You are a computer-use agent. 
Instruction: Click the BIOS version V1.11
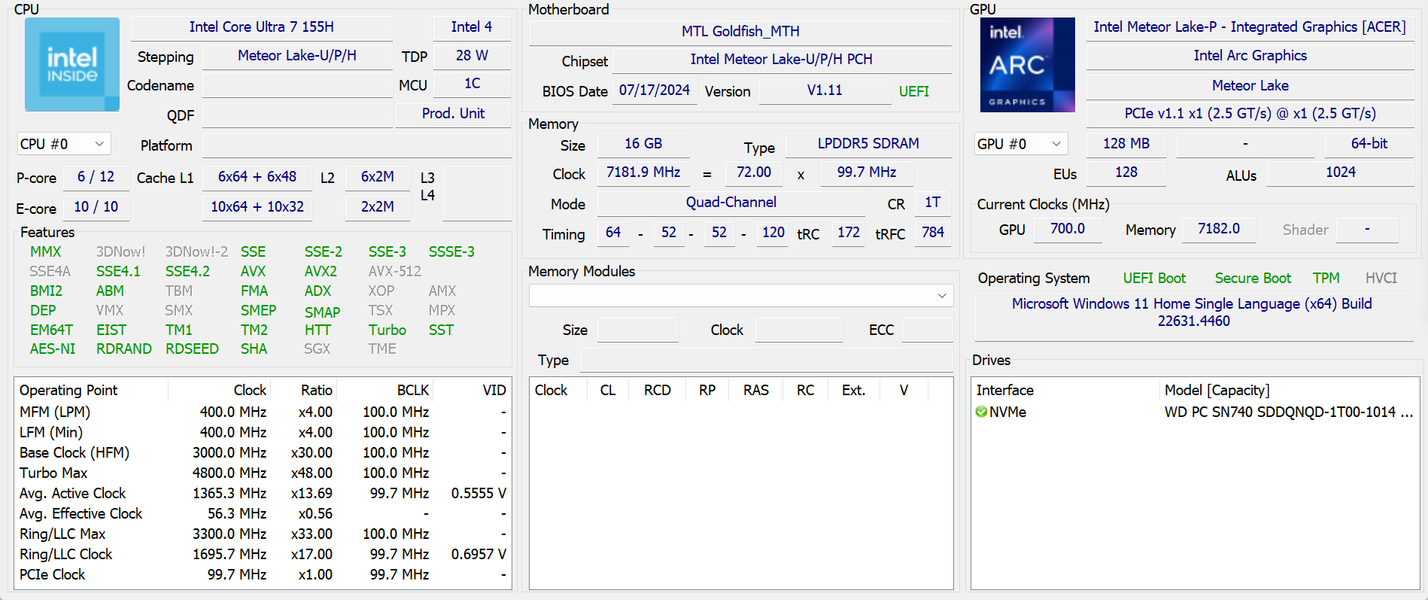(825, 91)
